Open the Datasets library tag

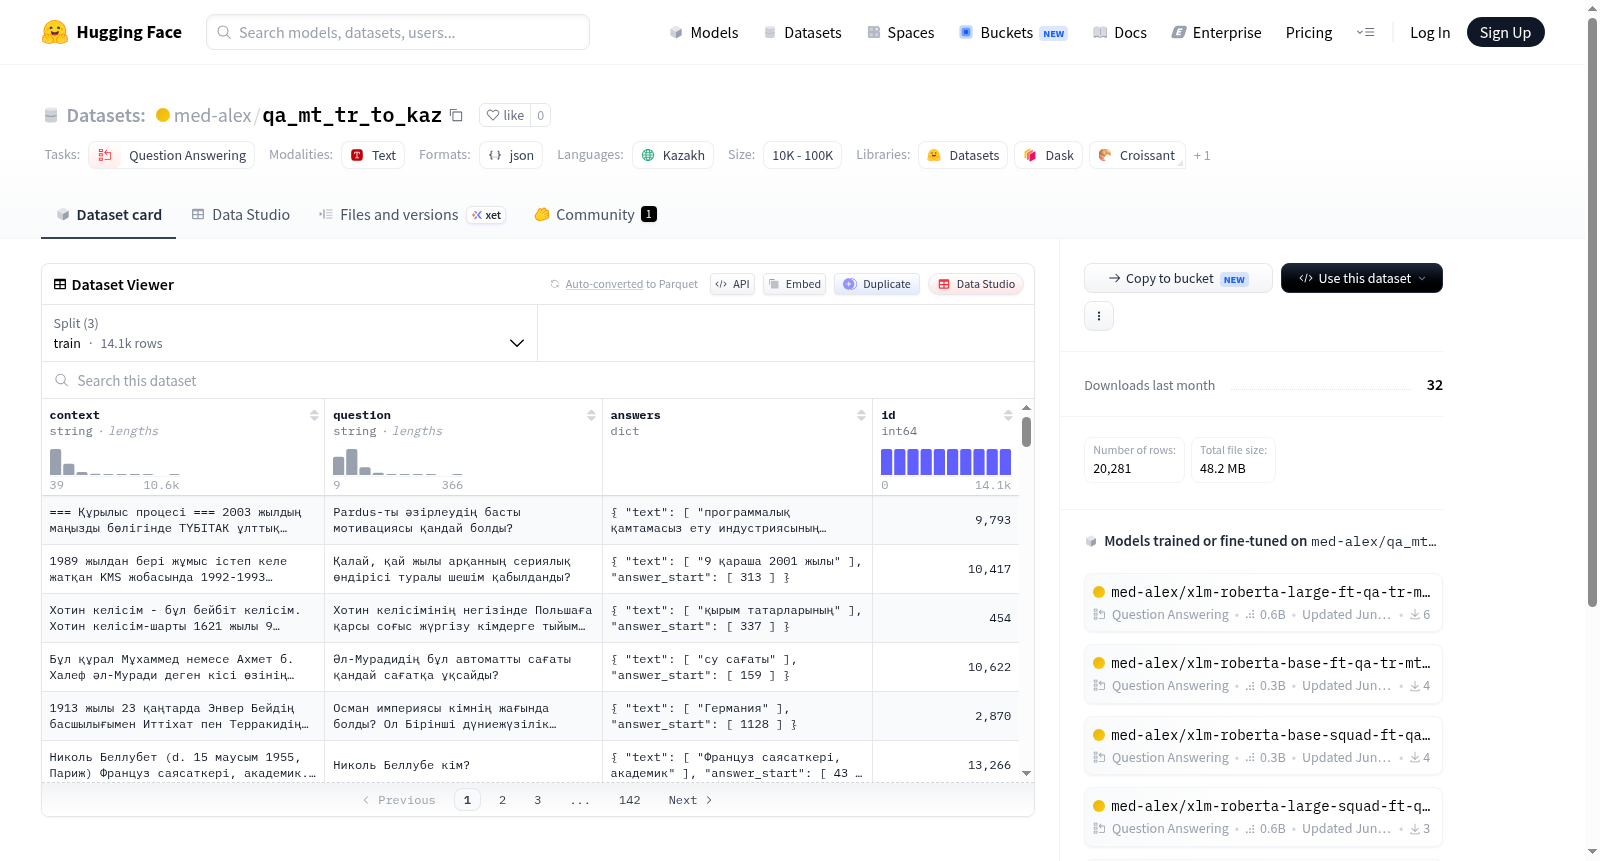click(963, 155)
